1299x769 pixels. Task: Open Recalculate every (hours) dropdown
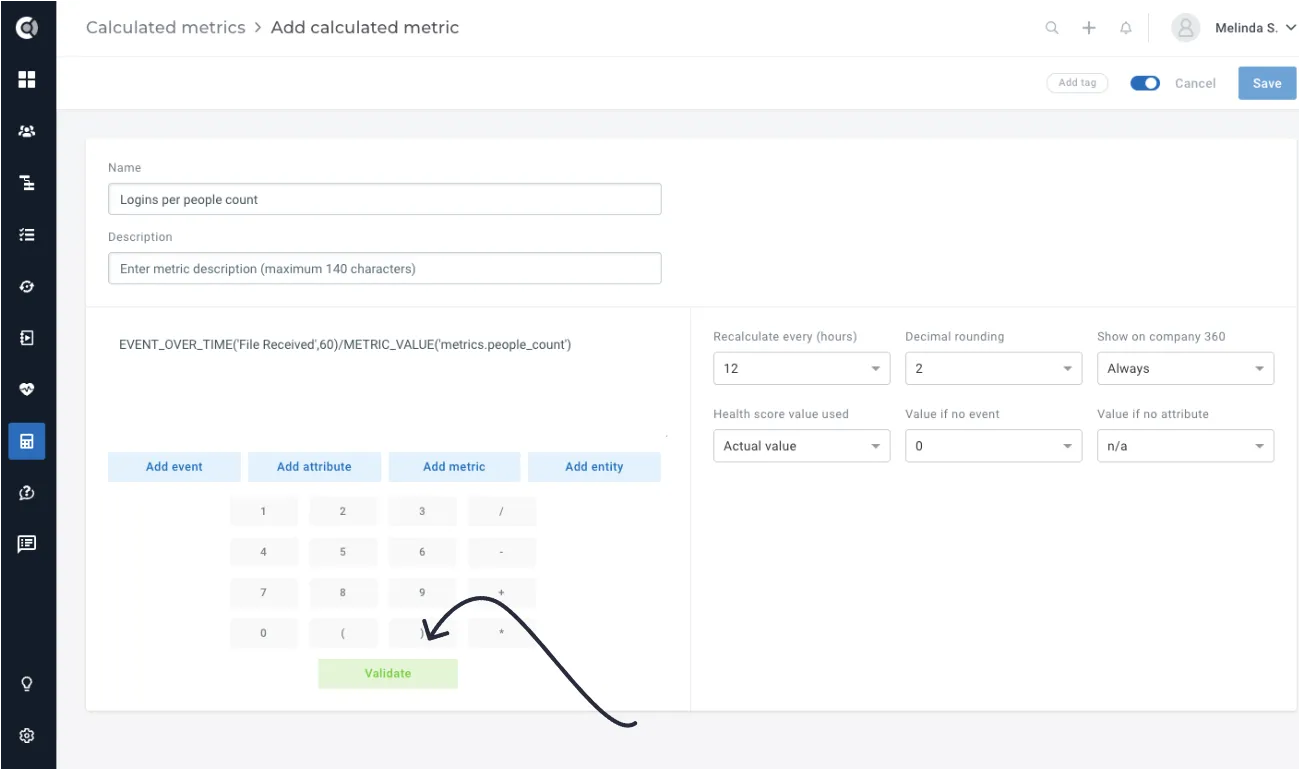click(x=801, y=368)
